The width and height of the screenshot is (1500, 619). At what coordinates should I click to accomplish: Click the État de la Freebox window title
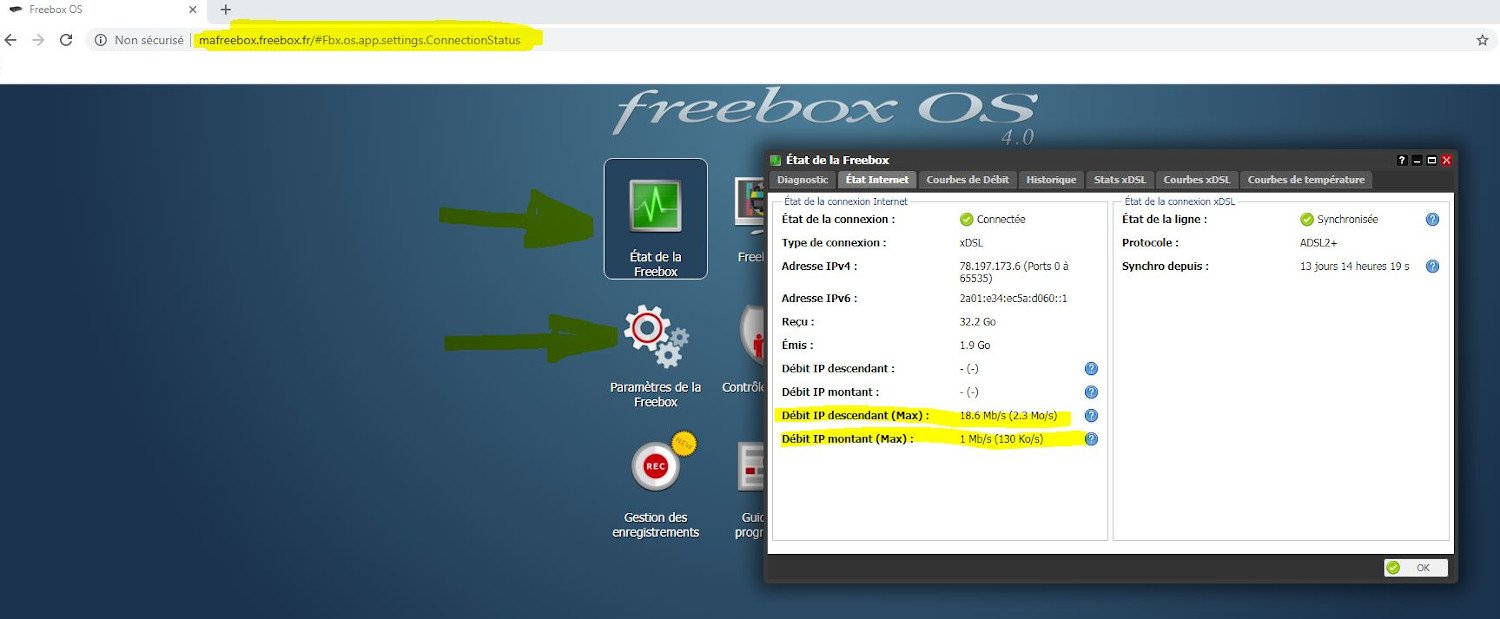837,160
